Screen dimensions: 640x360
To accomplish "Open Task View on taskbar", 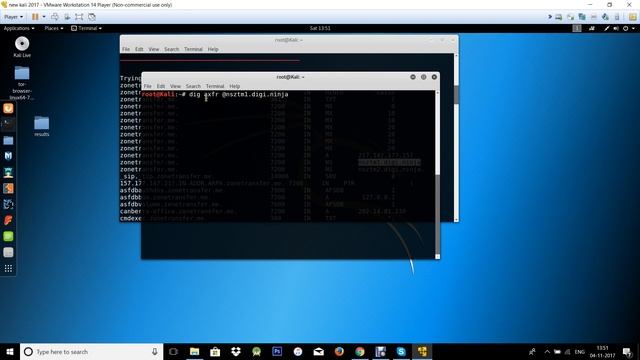I will coord(173,351).
